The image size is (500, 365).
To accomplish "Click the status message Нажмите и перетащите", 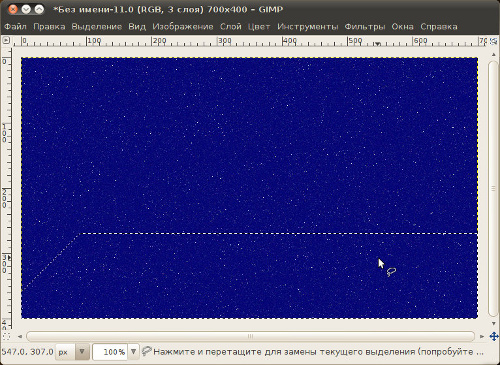I will coord(318,352).
